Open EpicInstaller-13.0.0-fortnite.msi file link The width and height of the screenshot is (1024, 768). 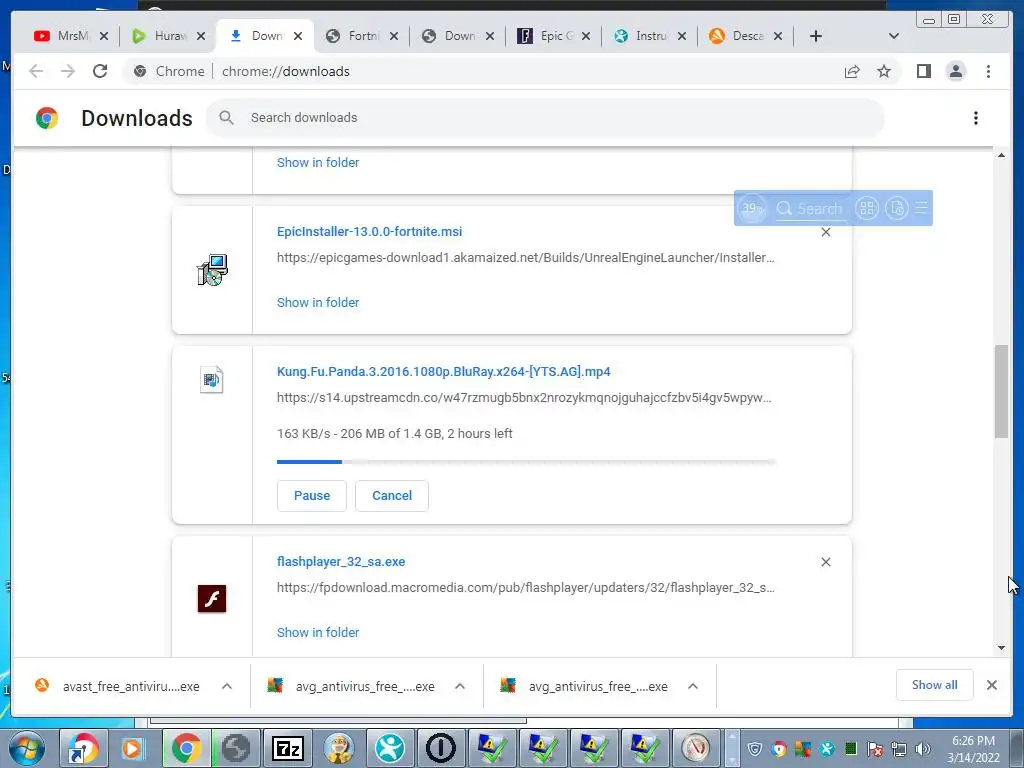pos(370,231)
